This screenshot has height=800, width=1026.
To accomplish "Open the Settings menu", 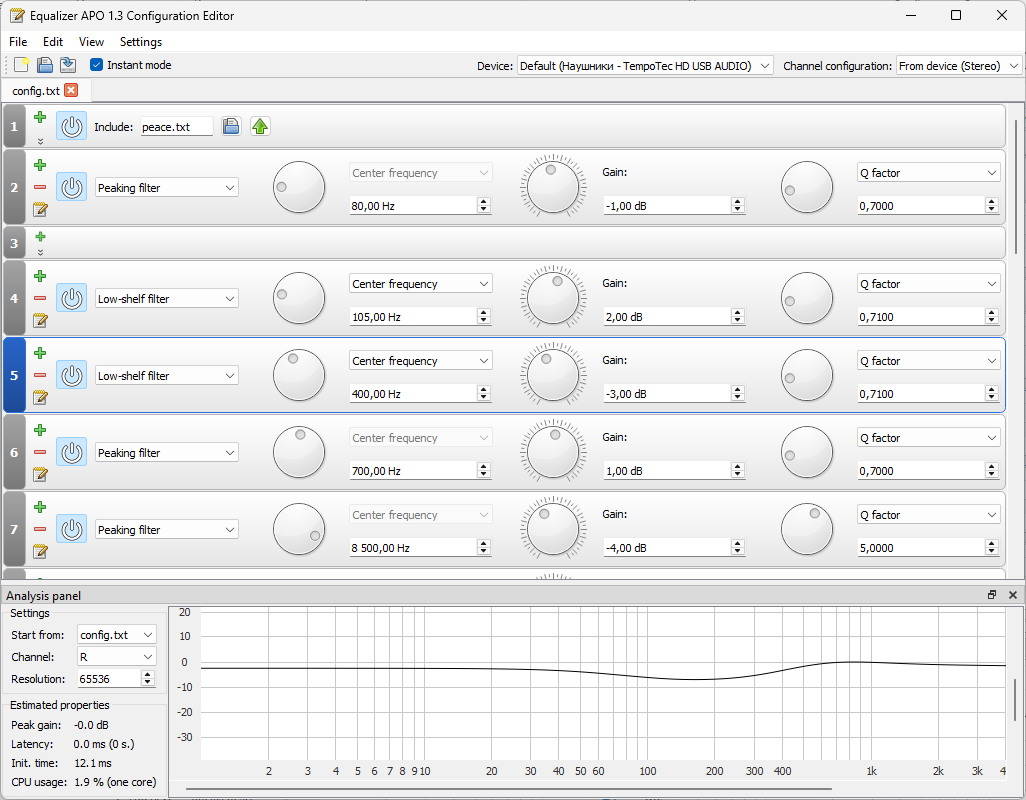I will pyautogui.click(x=140, y=42).
